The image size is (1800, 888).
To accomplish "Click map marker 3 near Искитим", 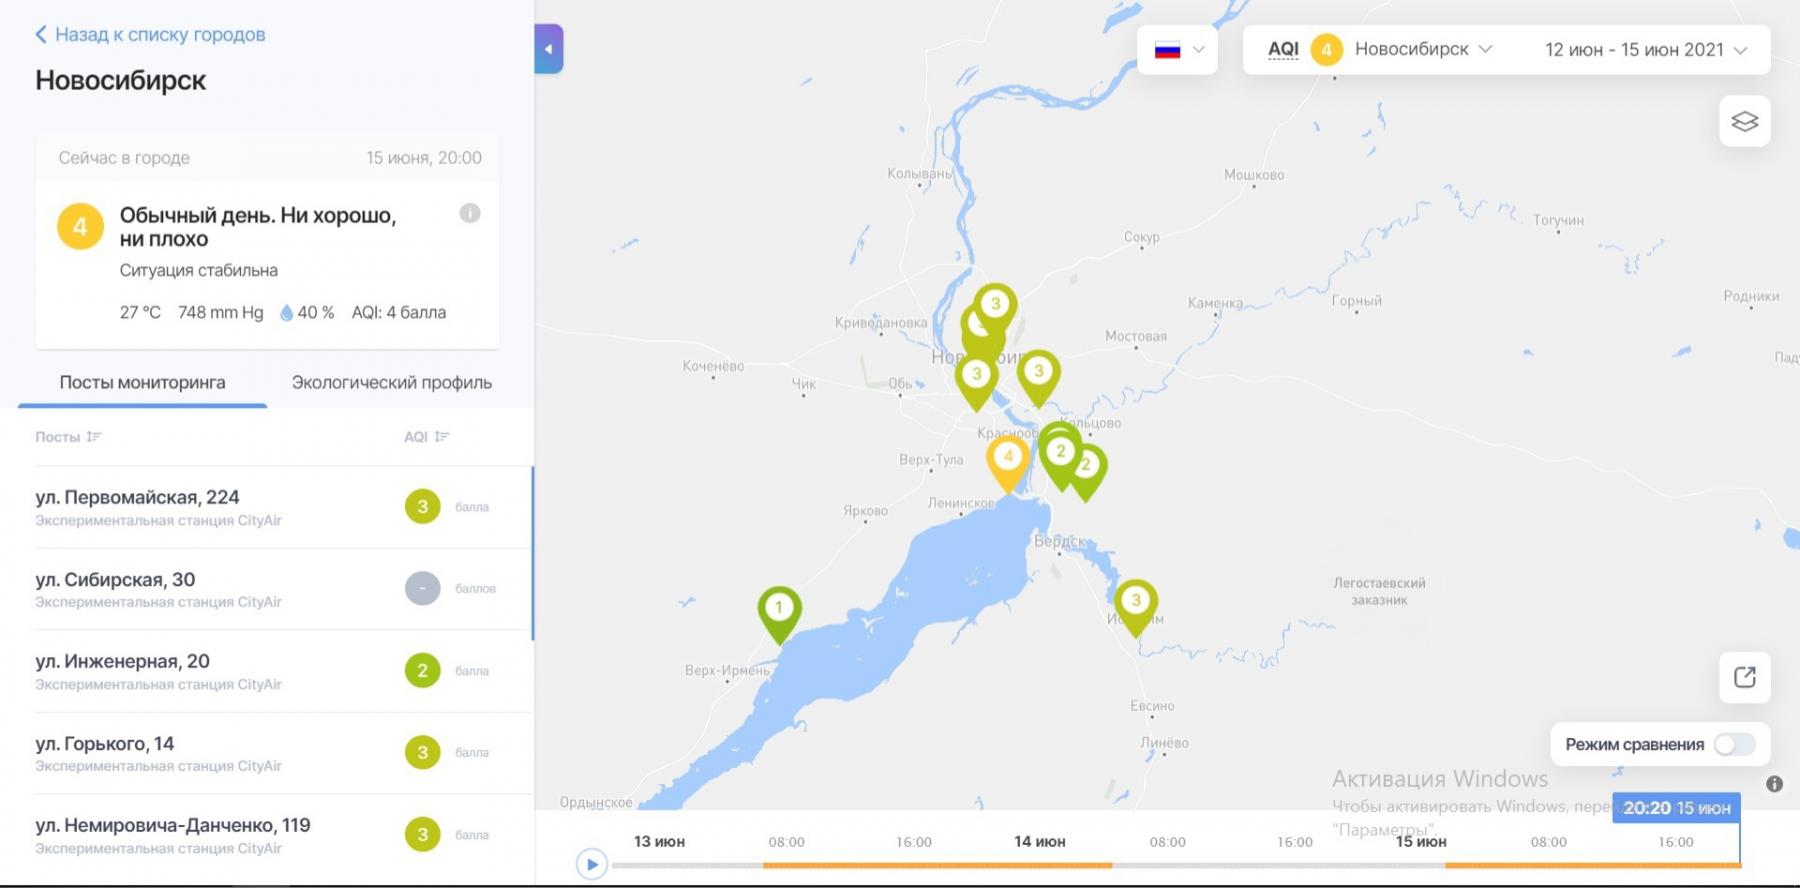I will point(1136,607).
